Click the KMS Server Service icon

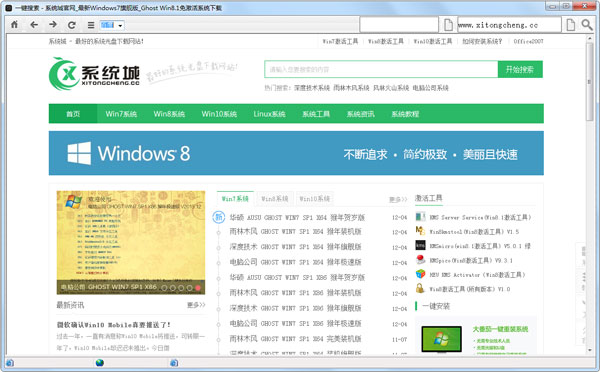[x=421, y=217]
